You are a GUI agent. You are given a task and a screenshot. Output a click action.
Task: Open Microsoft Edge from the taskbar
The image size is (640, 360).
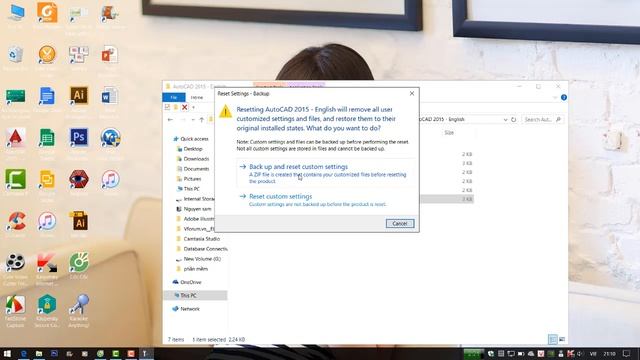(24, 353)
